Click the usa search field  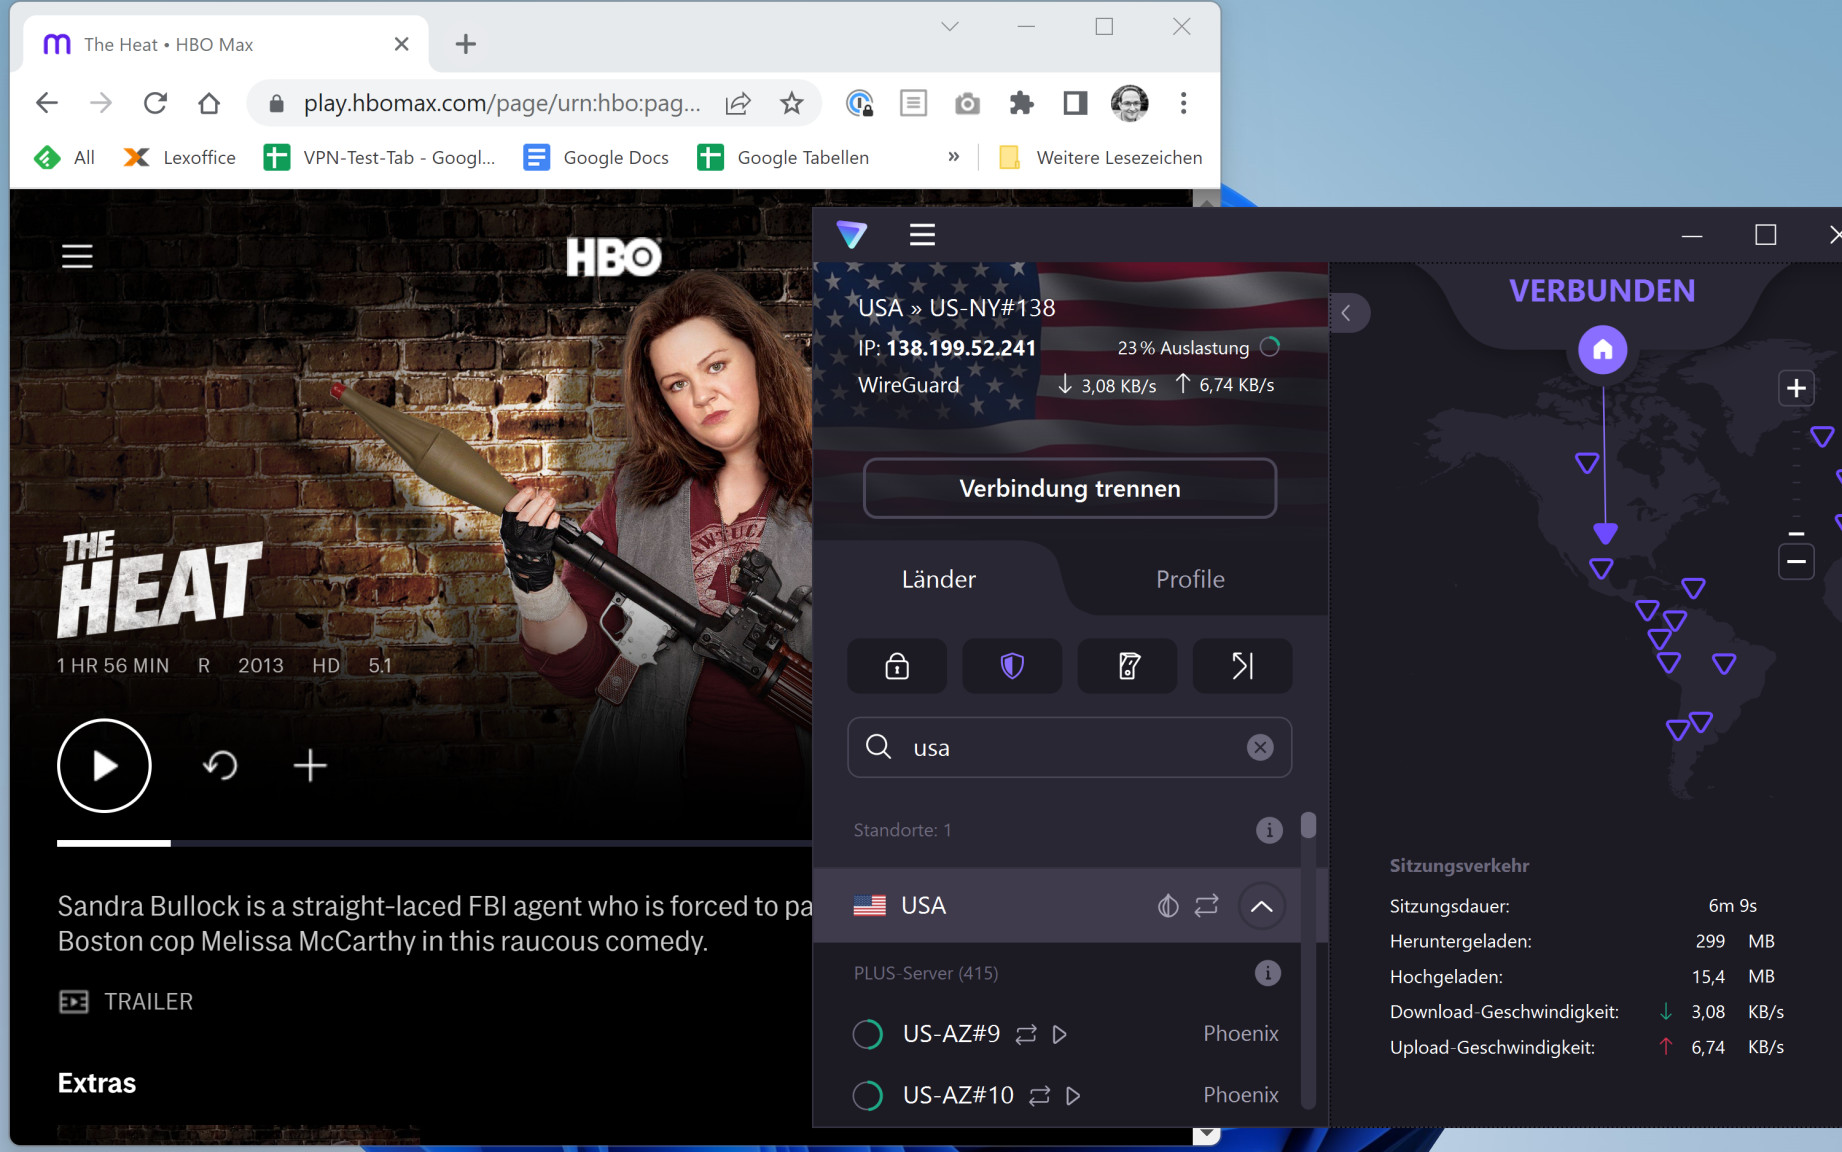(x=1069, y=747)
